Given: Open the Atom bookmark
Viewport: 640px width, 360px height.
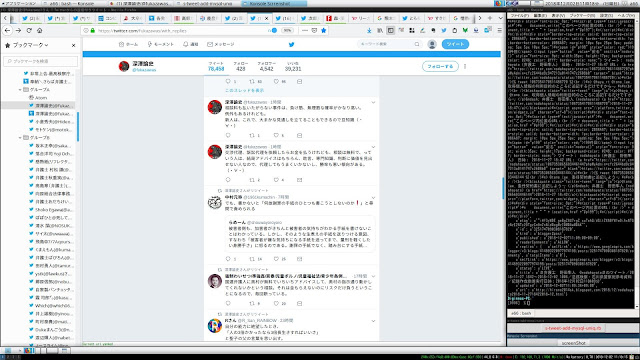Looking at the screenshot, I should click(38, 98).
